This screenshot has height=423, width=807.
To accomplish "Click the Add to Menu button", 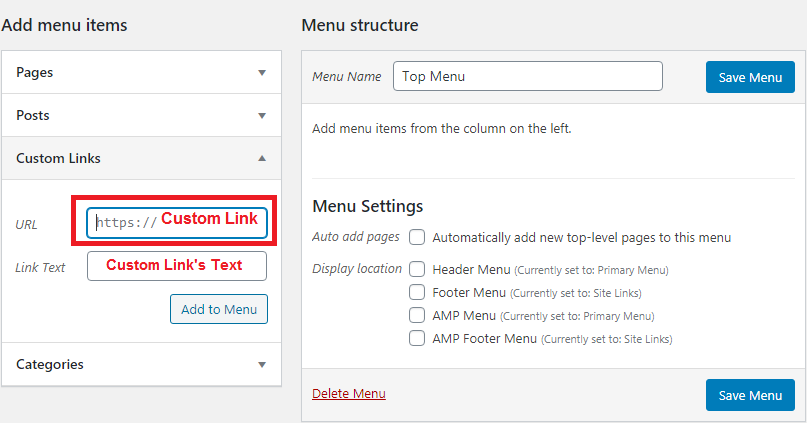I will click(219, 309).
